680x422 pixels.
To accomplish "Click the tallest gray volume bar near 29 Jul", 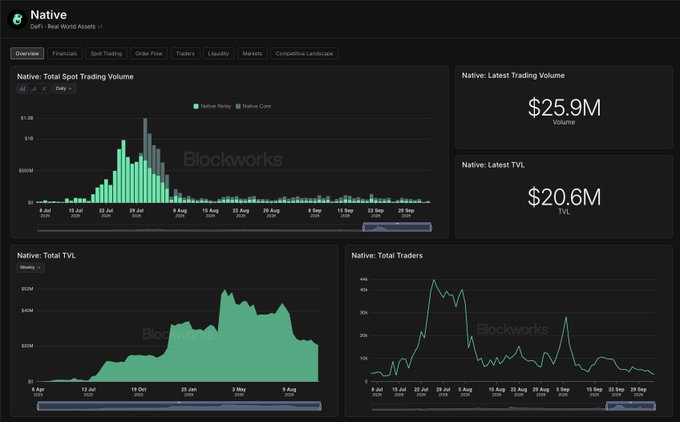I will click(x=145, y=137).
